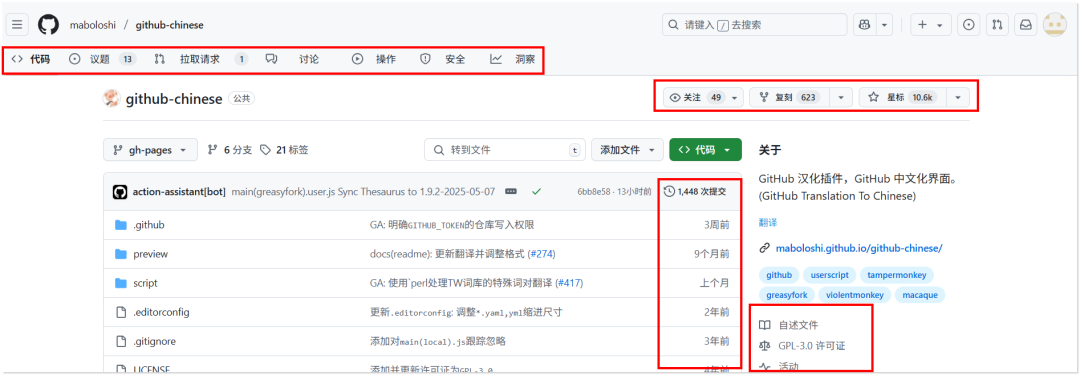1080x375 pixels.
Task: Switch to the 洞察 tab
Action: click(x=513, y=59)
